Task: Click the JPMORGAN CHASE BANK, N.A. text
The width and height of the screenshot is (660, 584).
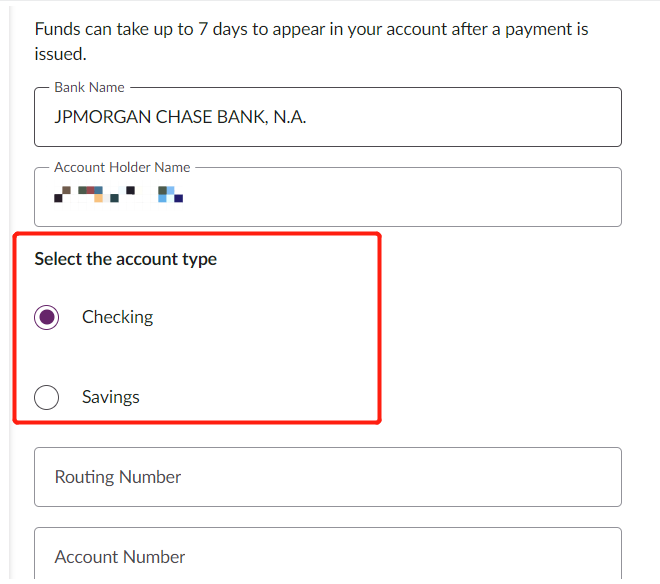Action: click(180, 117)
